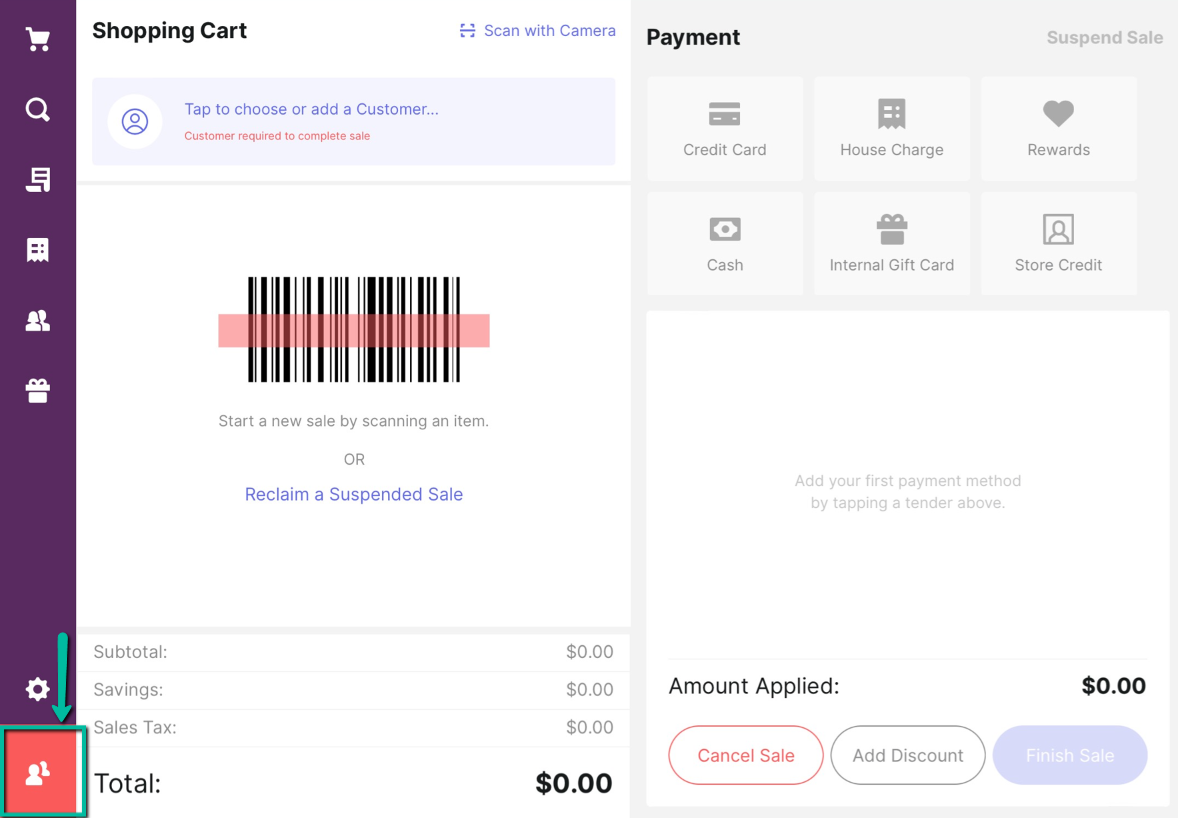
Task: Click the Sales Tax label
Action: (135, 727)
